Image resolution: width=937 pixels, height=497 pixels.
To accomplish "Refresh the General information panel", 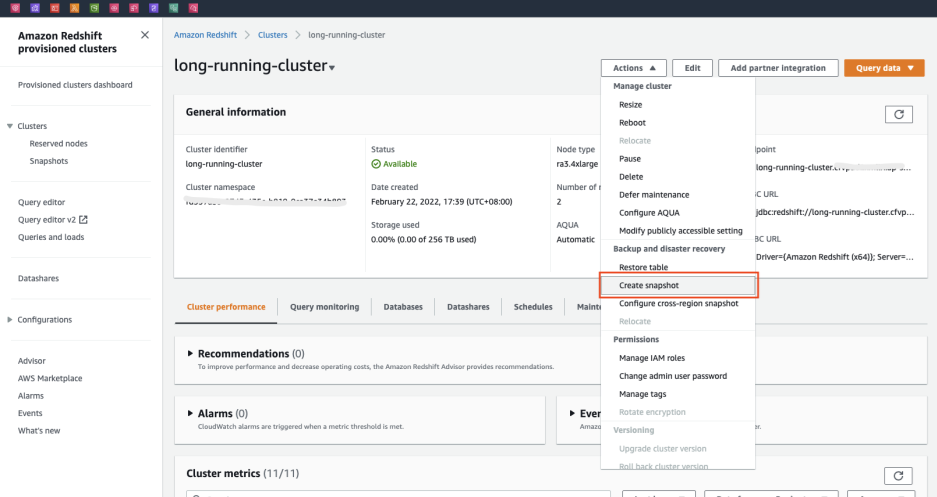I will pos(898,114).
